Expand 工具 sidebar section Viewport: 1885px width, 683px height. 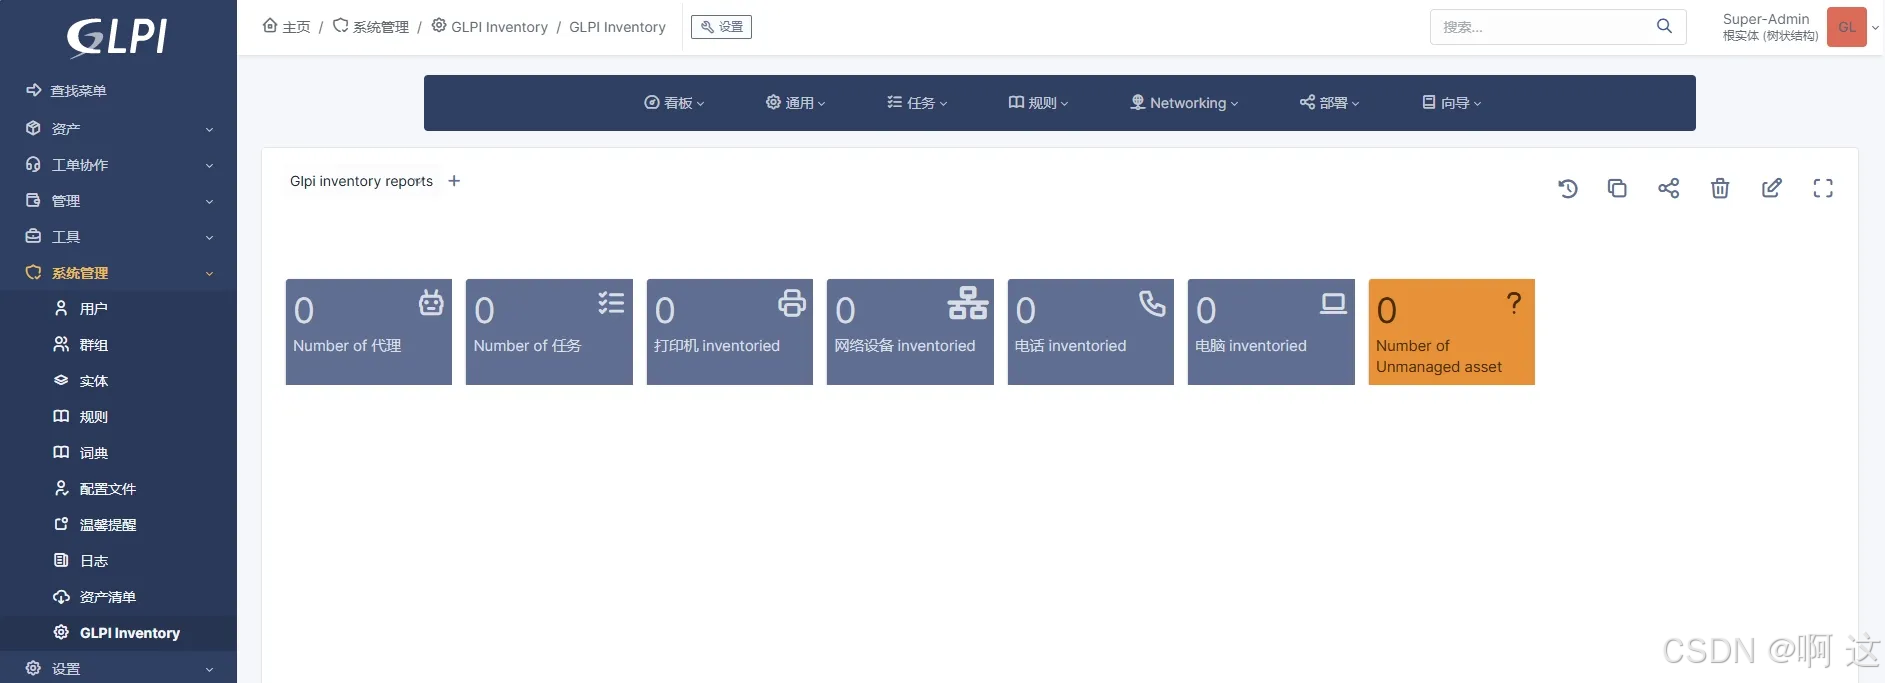pos(118,237)
